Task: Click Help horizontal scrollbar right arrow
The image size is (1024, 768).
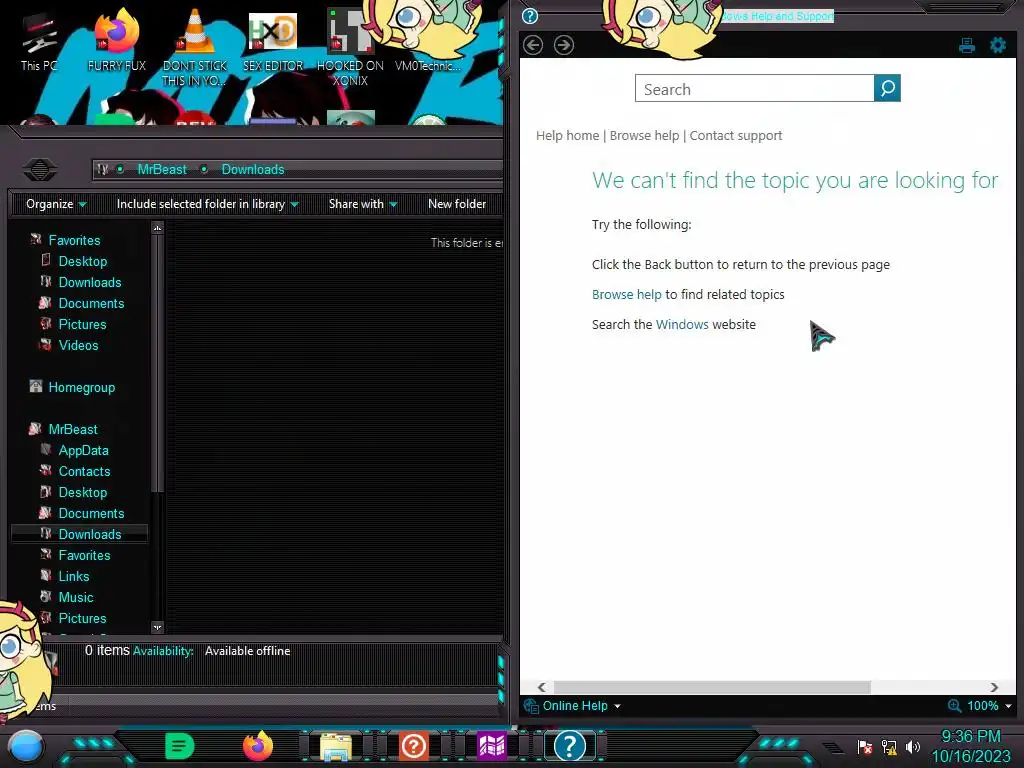Action: 994,687
